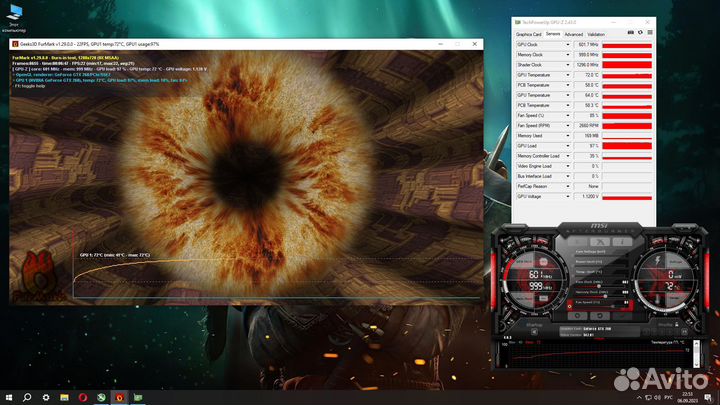720x405 pixels.
Task: Expand the Memory Clock sensor dropdown
Action: [568, 55]
